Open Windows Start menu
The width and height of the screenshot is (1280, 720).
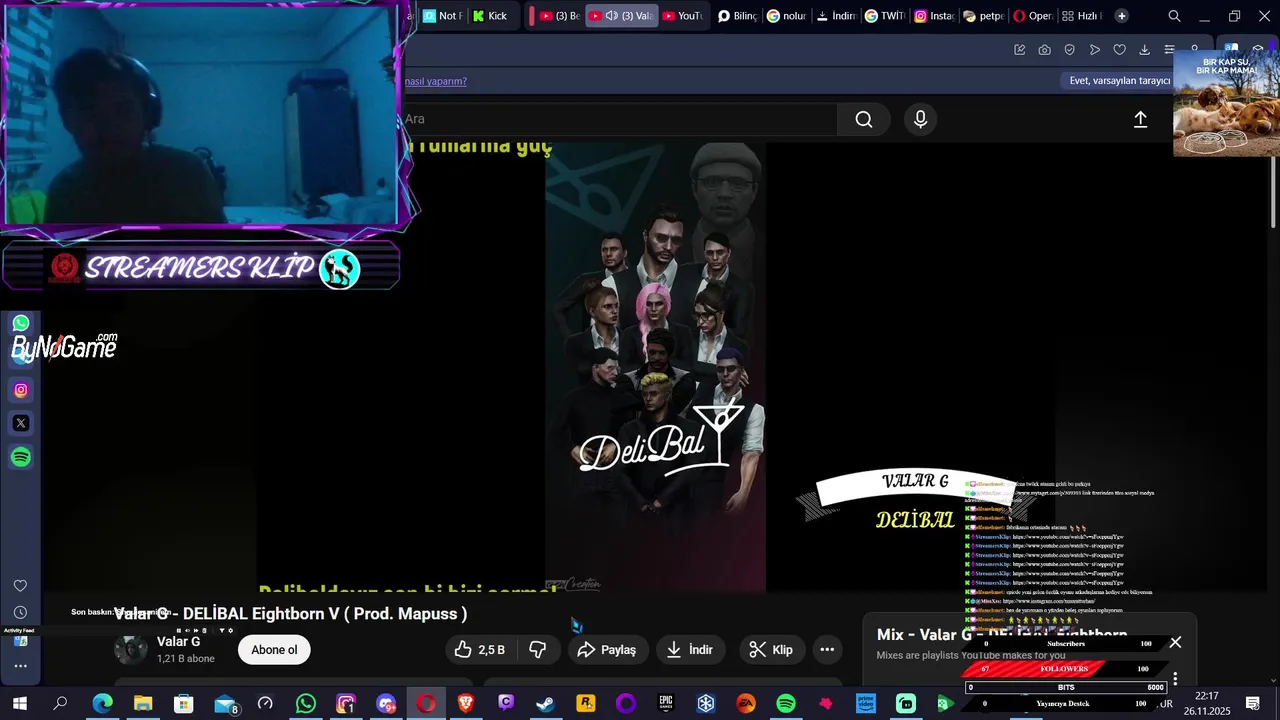[x=20, y=704]
